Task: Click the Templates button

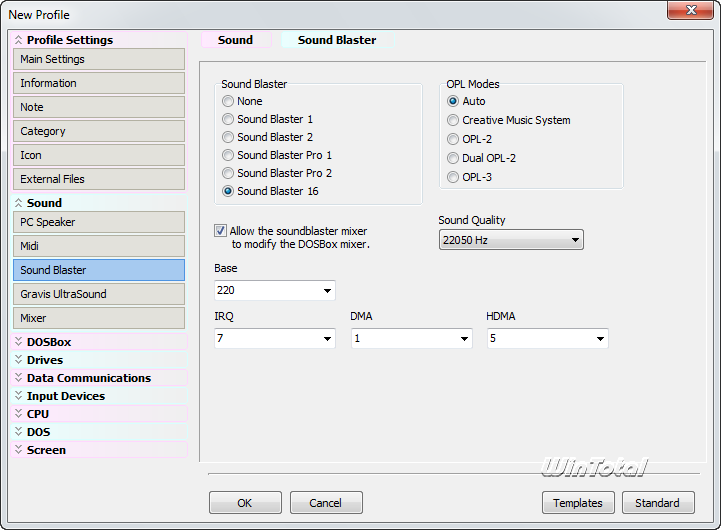Action: click(x=578, y=503)
